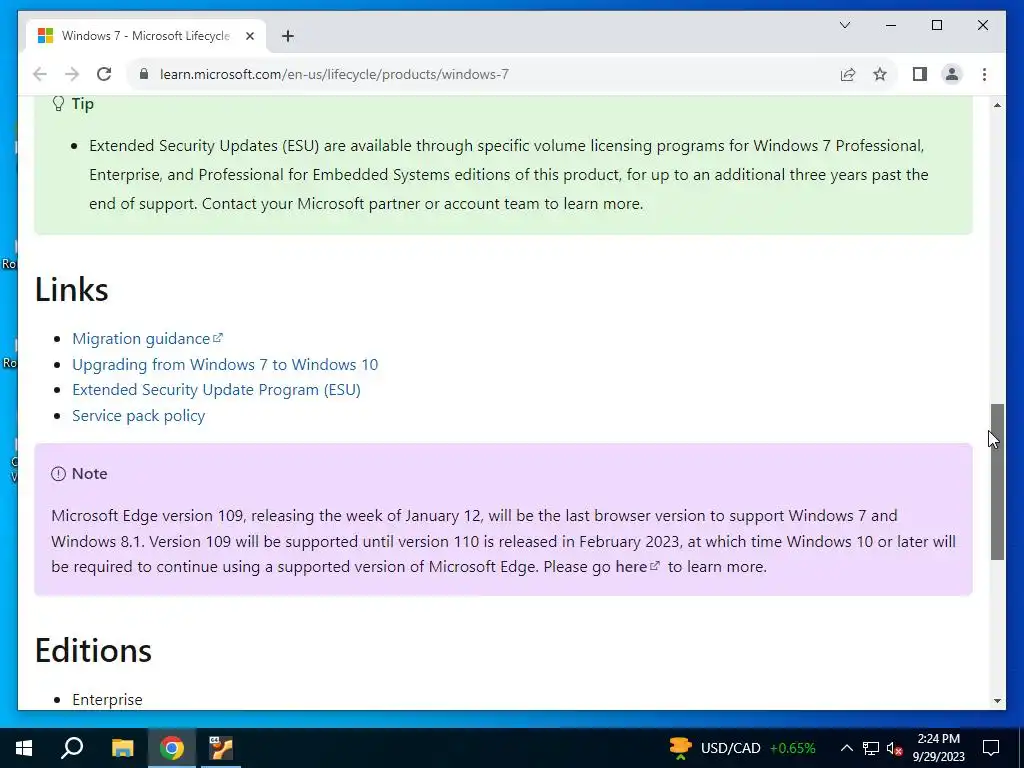The height and width of the screenshot is (768, 1024).
Task: Bookmark this tab with the star icon
Action: tap(880, 74)
